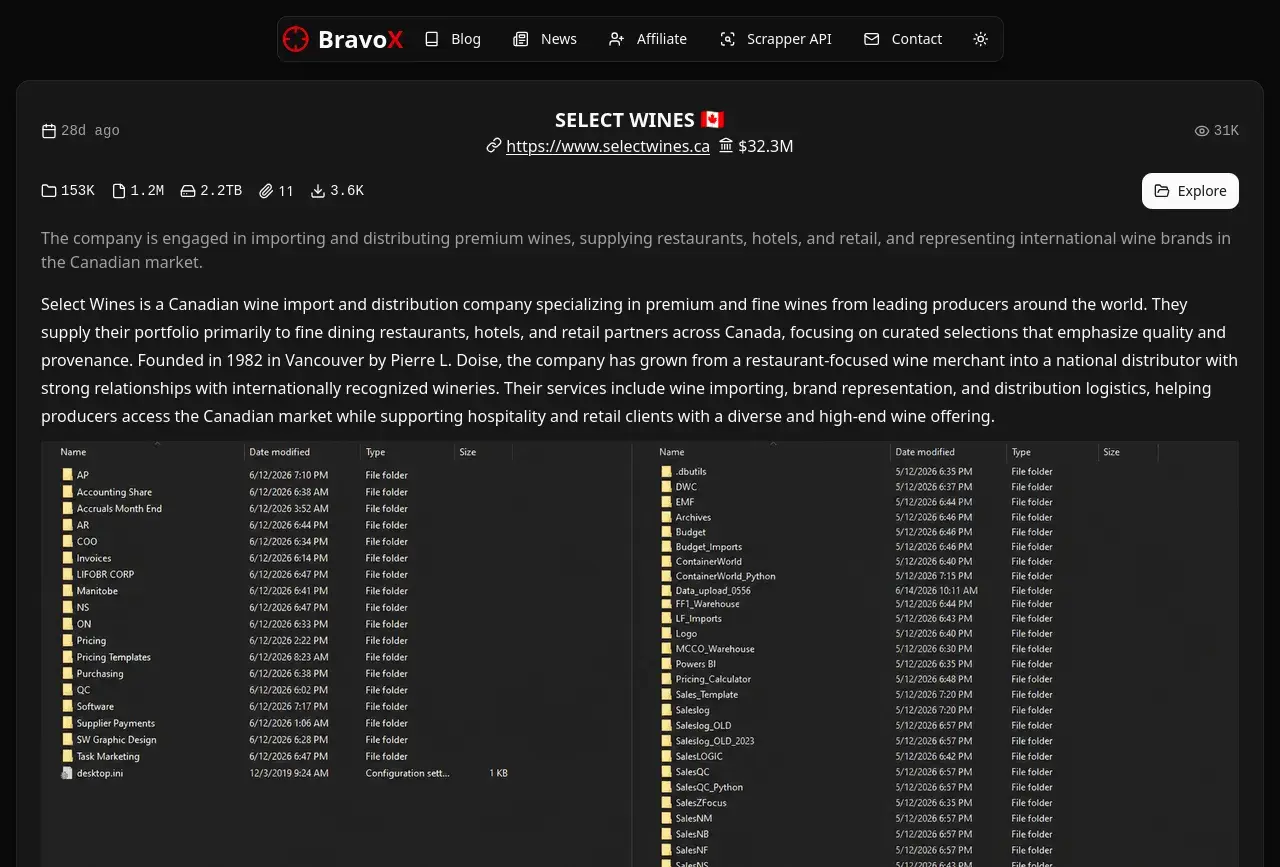The height and width of the screenshot is (867, 1280).
Task: Click the file count icon showing 1.2M
Action: (119, 191)
